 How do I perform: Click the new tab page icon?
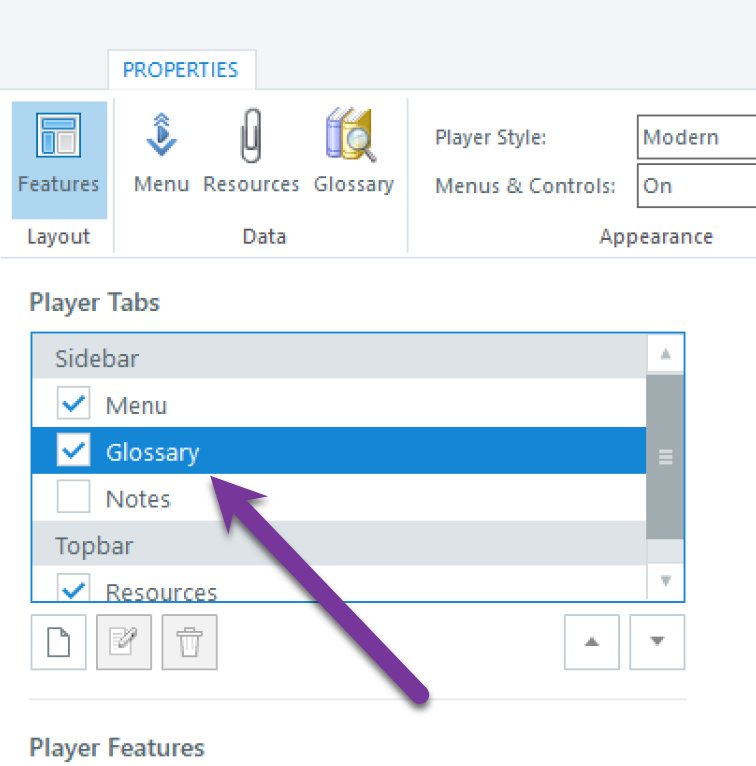pyautogui.click(x=59, y=642)
